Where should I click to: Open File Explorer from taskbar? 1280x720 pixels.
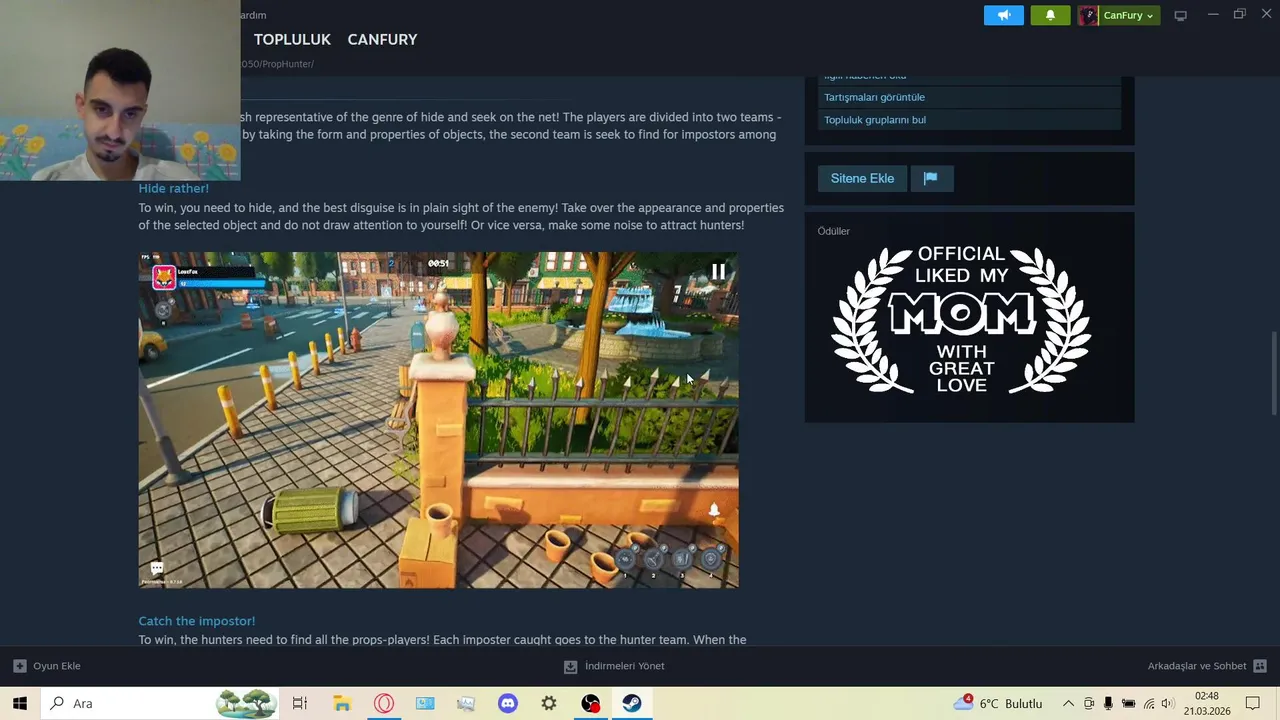pos(342,703)
